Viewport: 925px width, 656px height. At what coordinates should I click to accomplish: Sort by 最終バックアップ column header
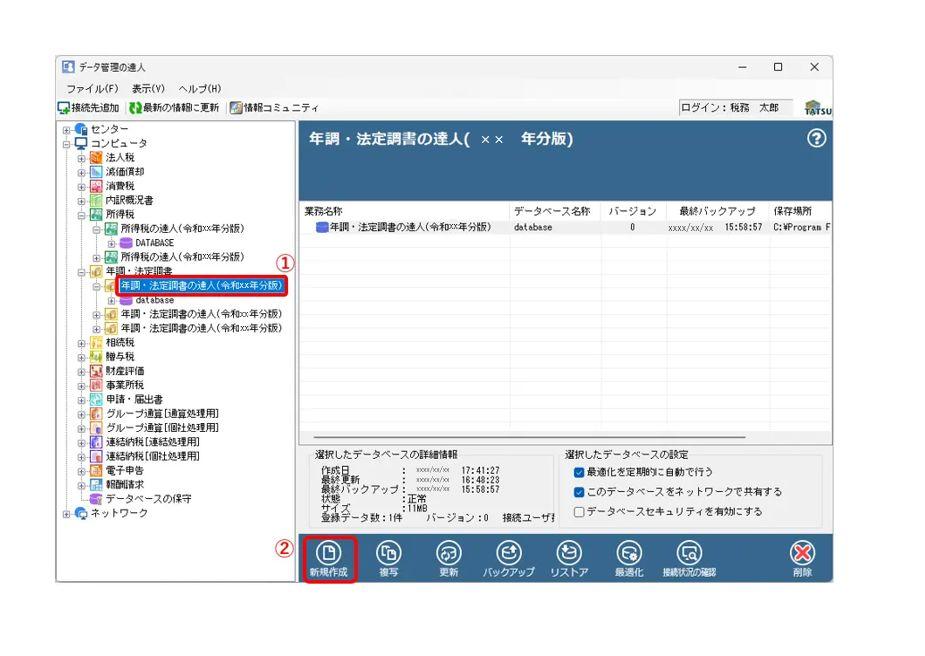[717, 211]
